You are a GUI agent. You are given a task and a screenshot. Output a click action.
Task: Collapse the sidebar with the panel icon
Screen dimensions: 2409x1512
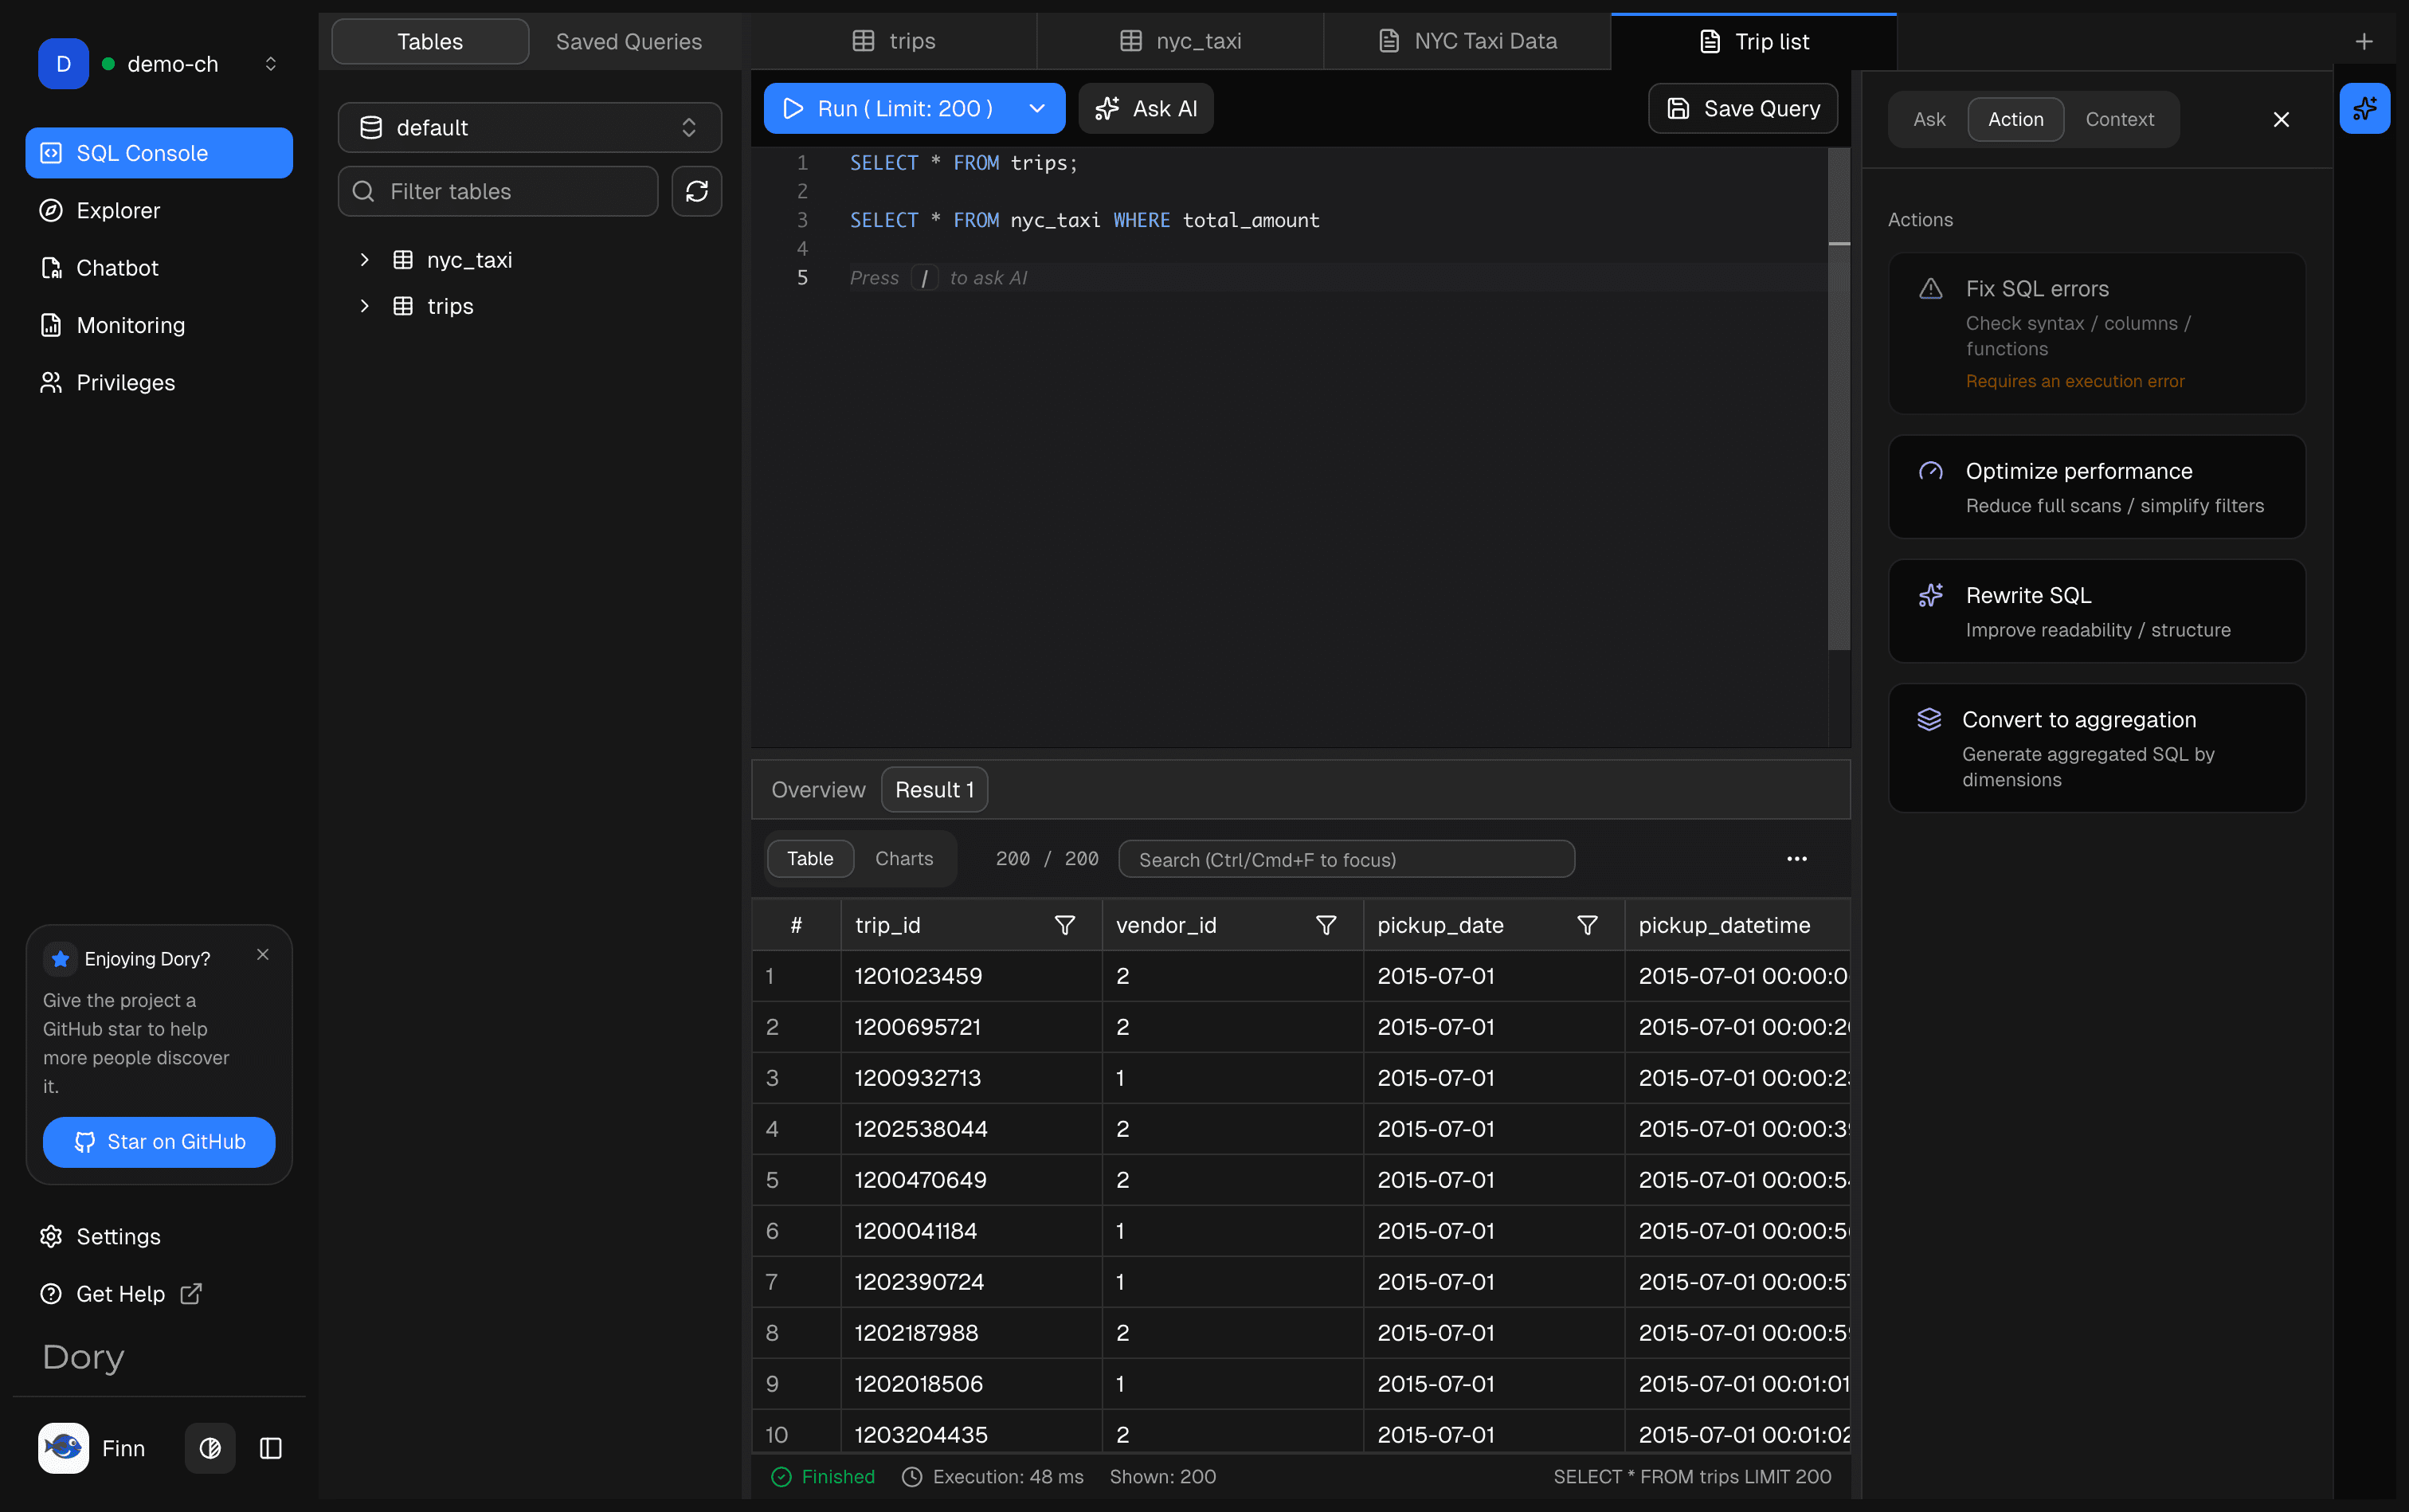pyautogui.click(x=270, y=1447)
